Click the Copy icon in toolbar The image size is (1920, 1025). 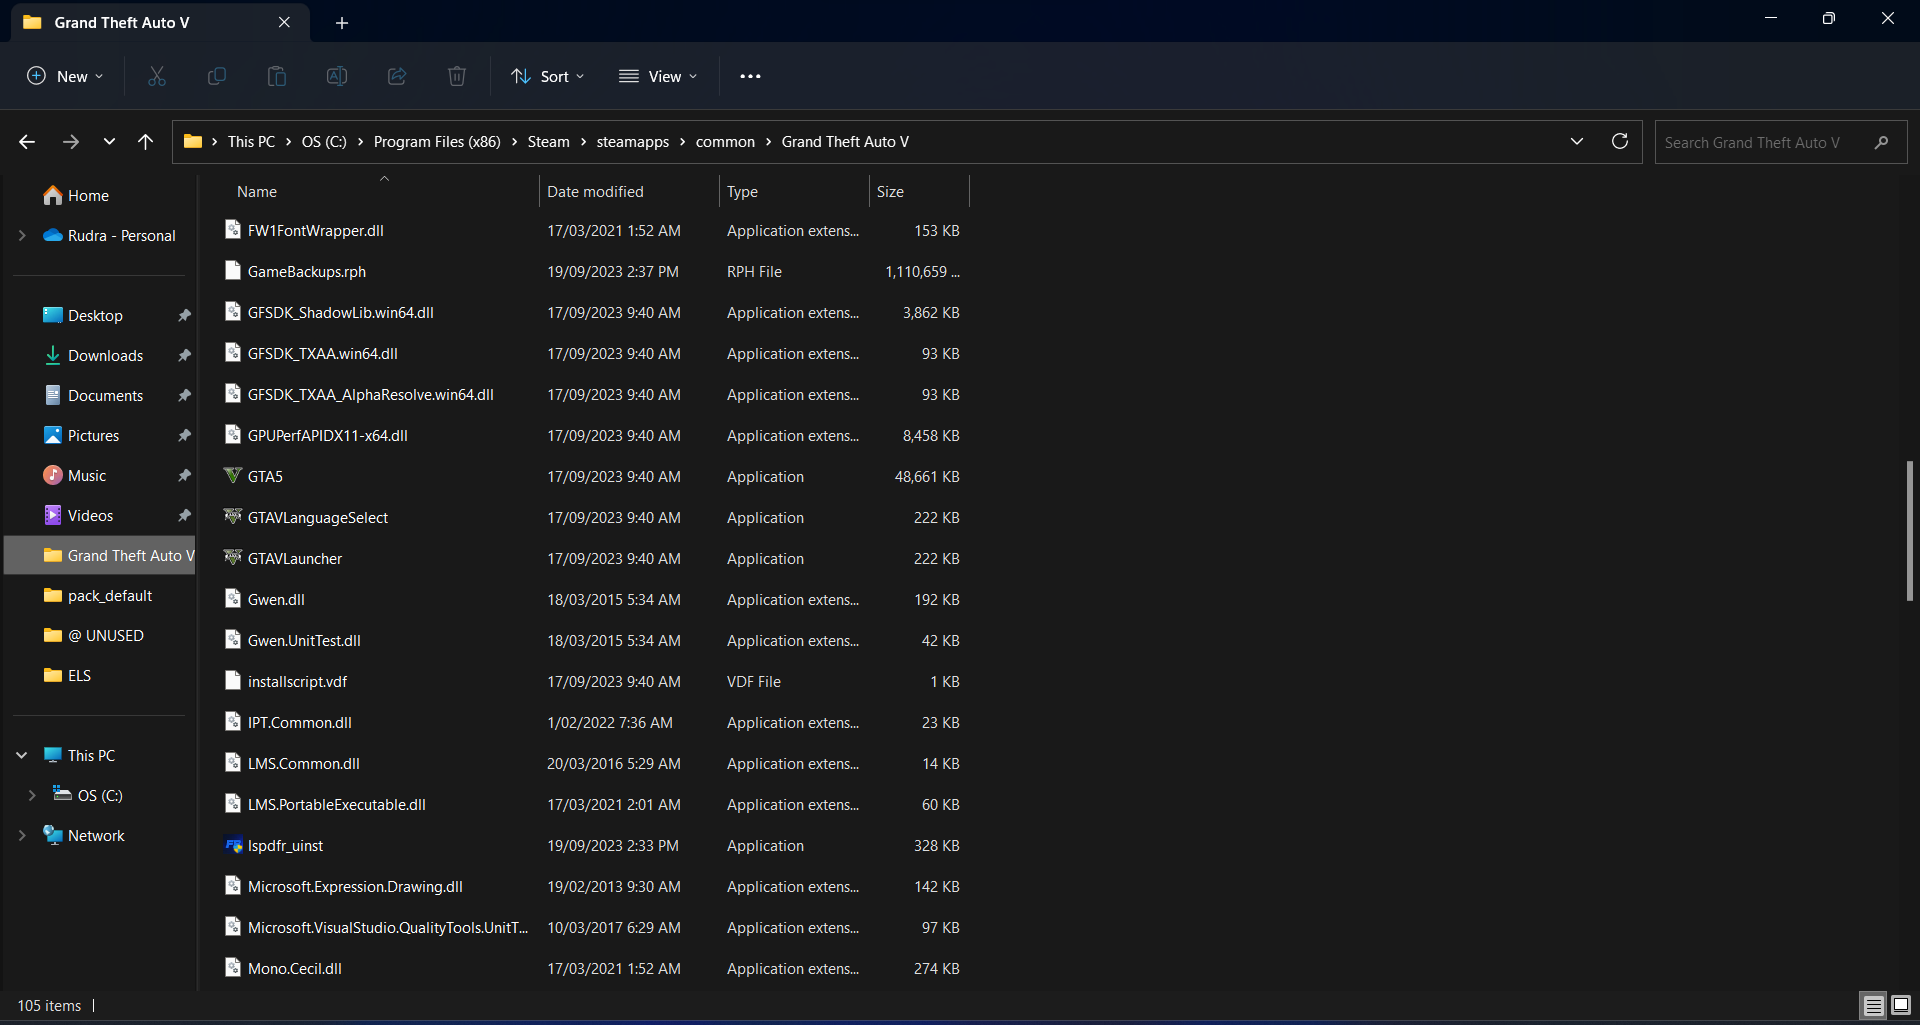point(217,76)
